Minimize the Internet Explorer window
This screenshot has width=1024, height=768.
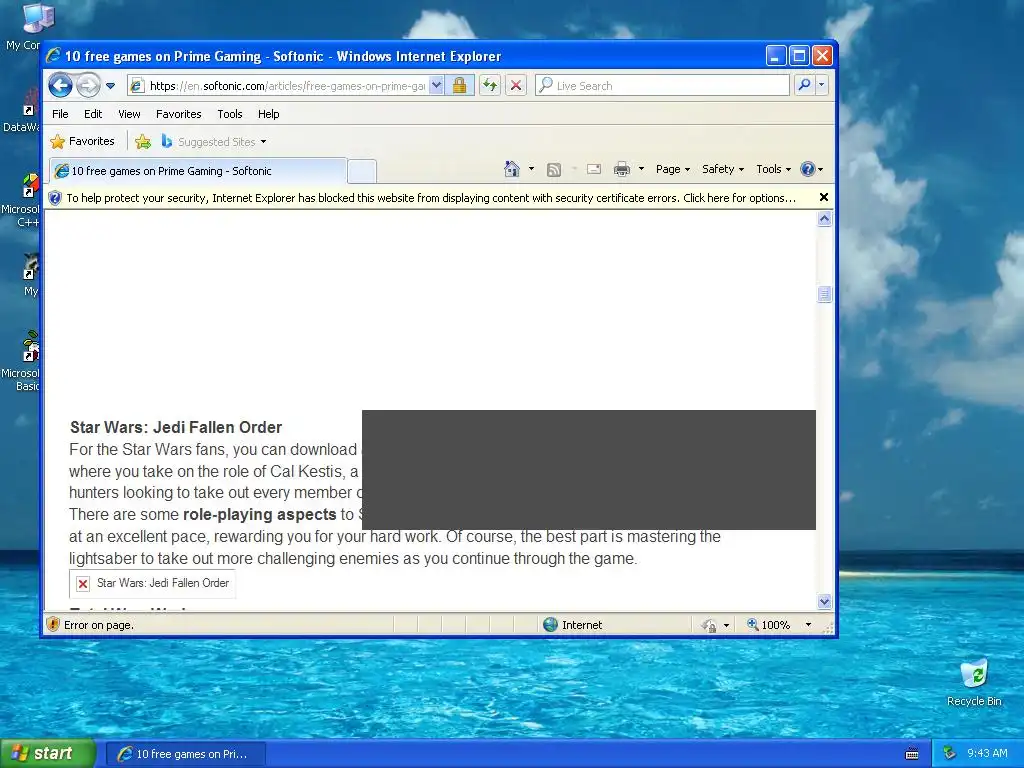click(775, 56)
